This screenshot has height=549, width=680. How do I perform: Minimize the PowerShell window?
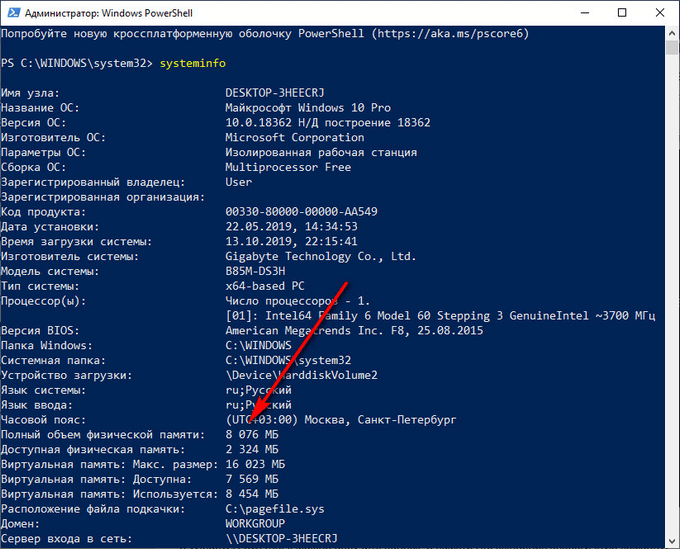[585, 13]
